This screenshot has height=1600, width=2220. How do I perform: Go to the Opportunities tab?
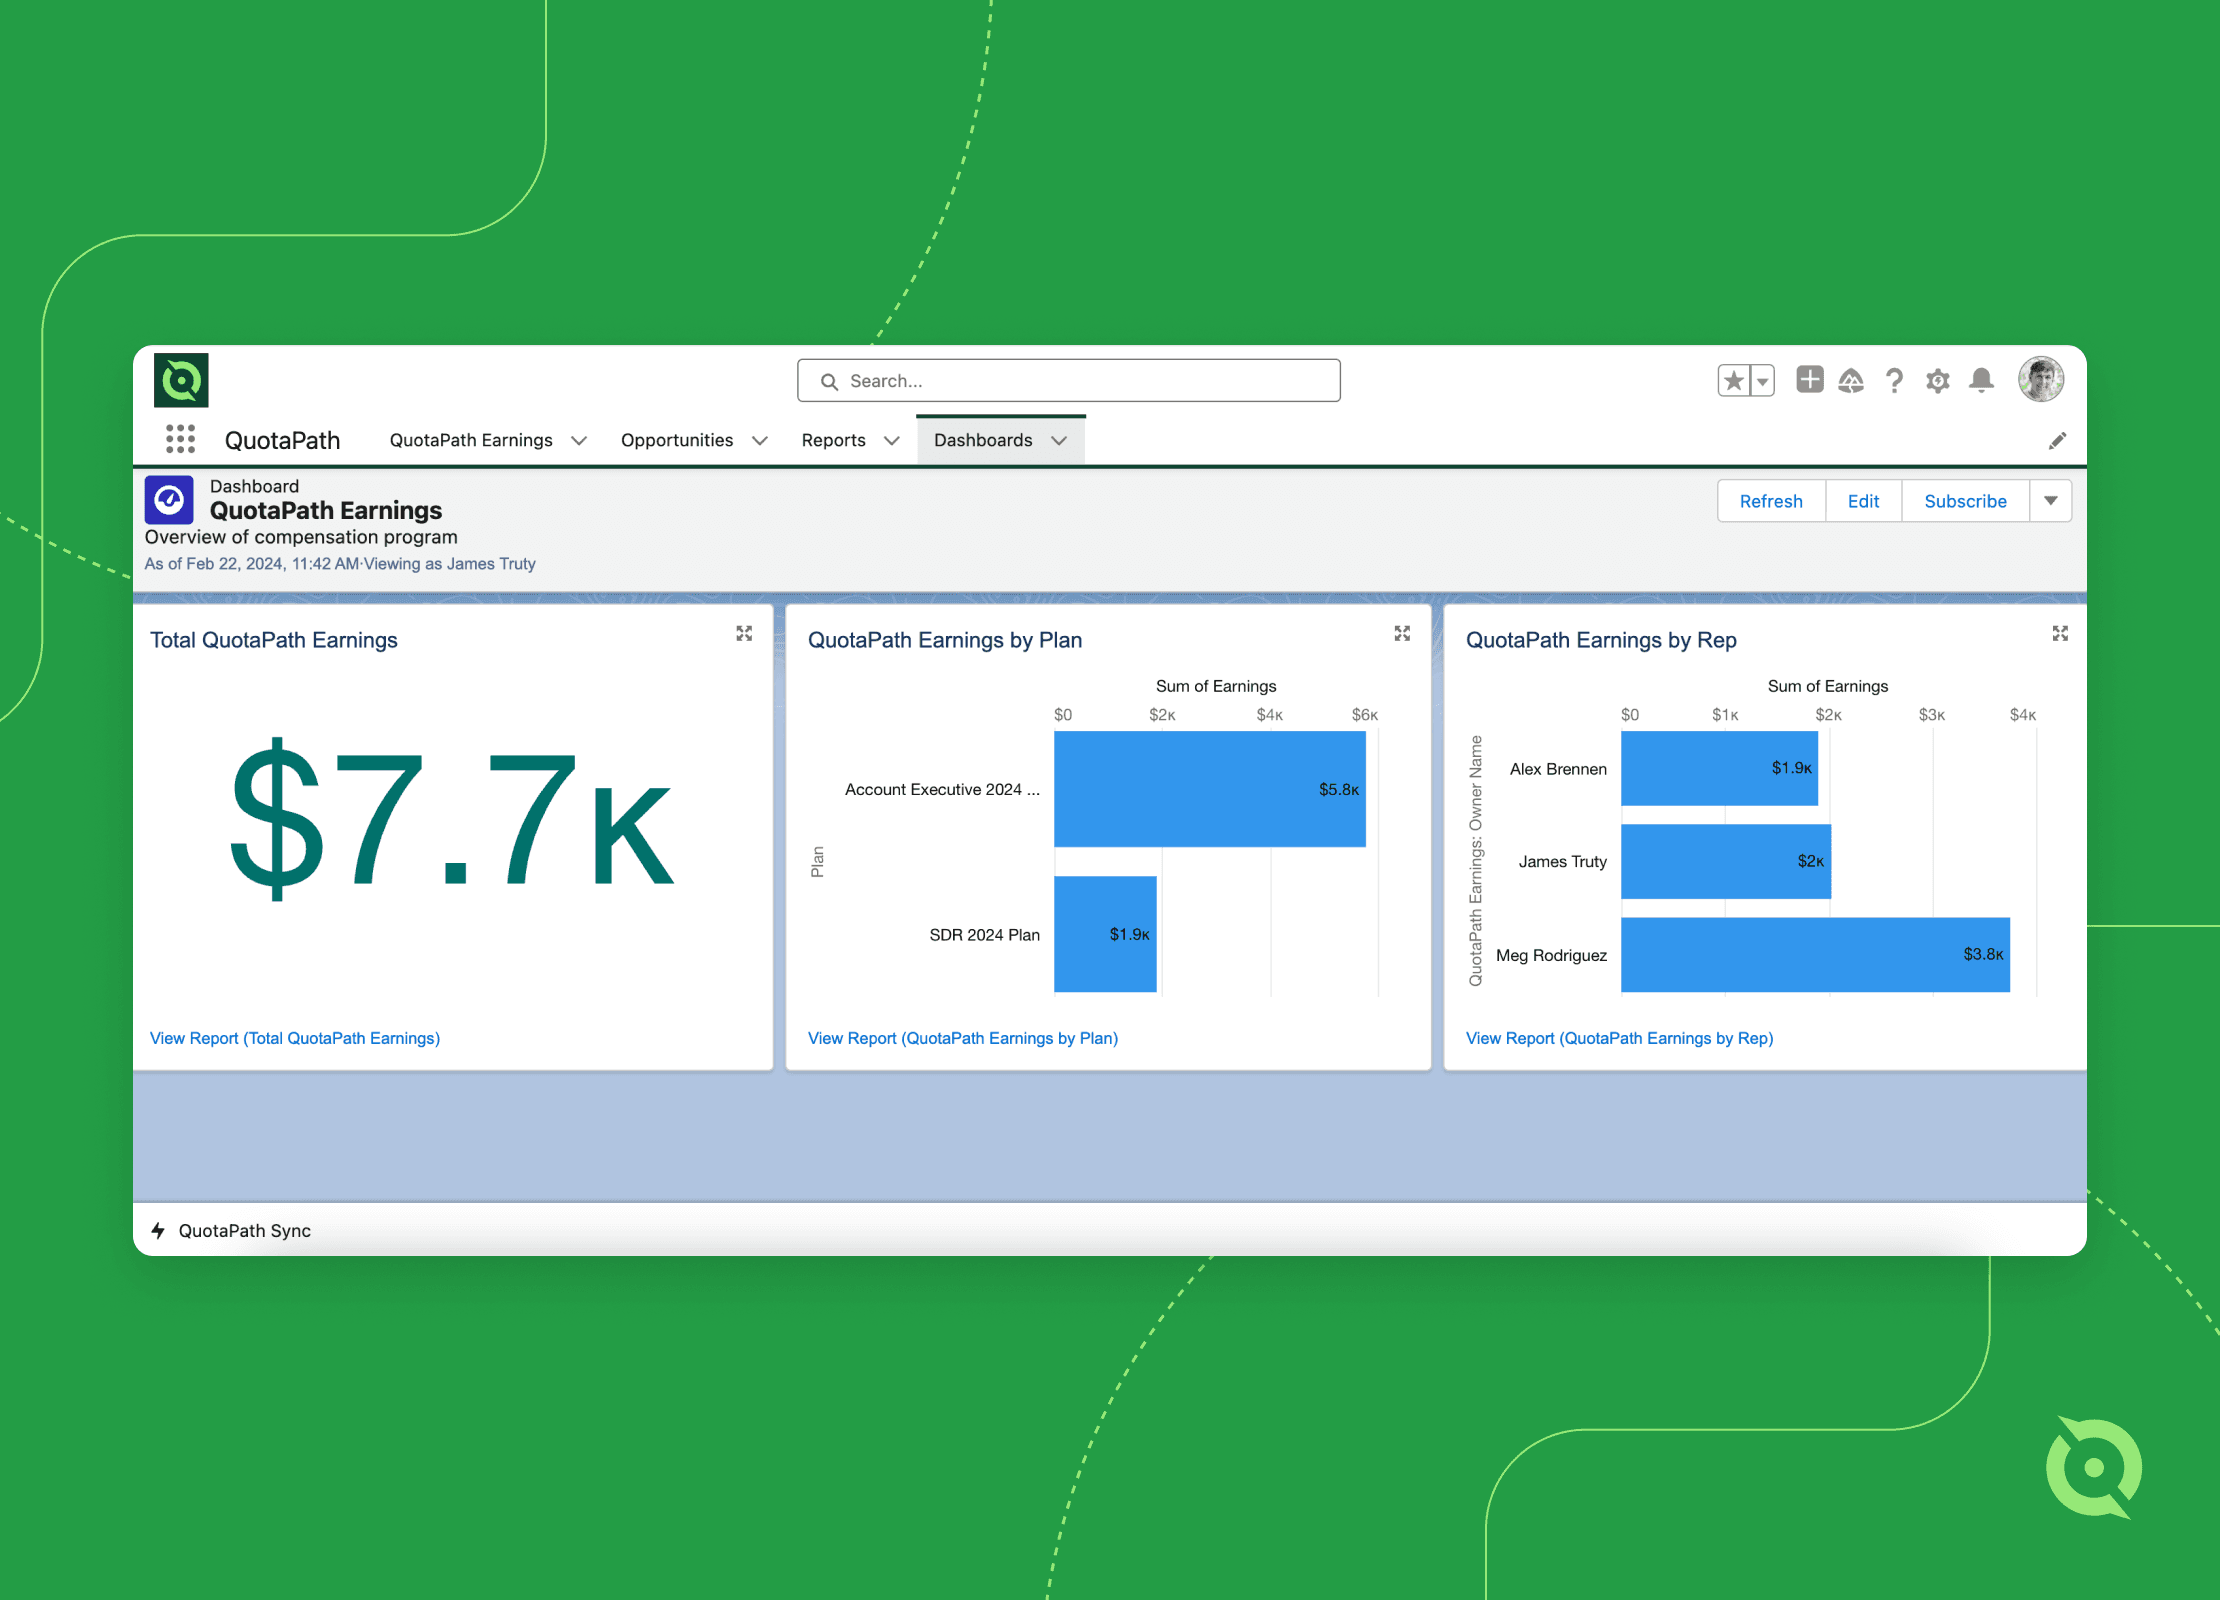pyautogui.click(x=677, y=440)
